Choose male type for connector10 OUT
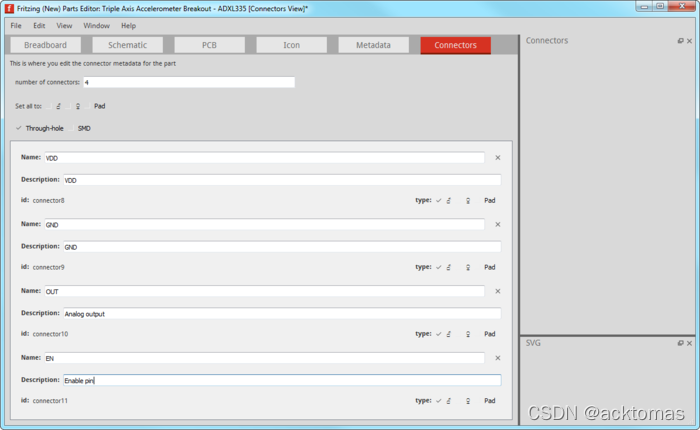The width and height of the screenshot is (700, 430). coord(444,334)
